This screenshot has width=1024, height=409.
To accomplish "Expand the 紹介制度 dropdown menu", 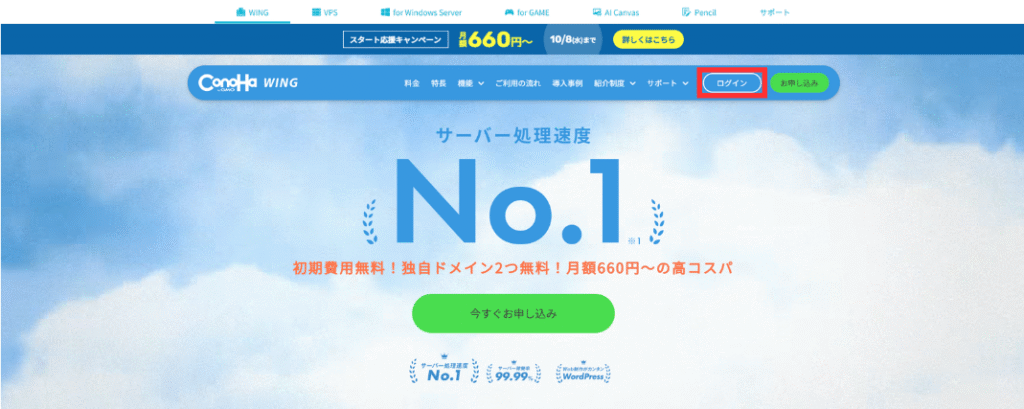I will pos(615,84).
